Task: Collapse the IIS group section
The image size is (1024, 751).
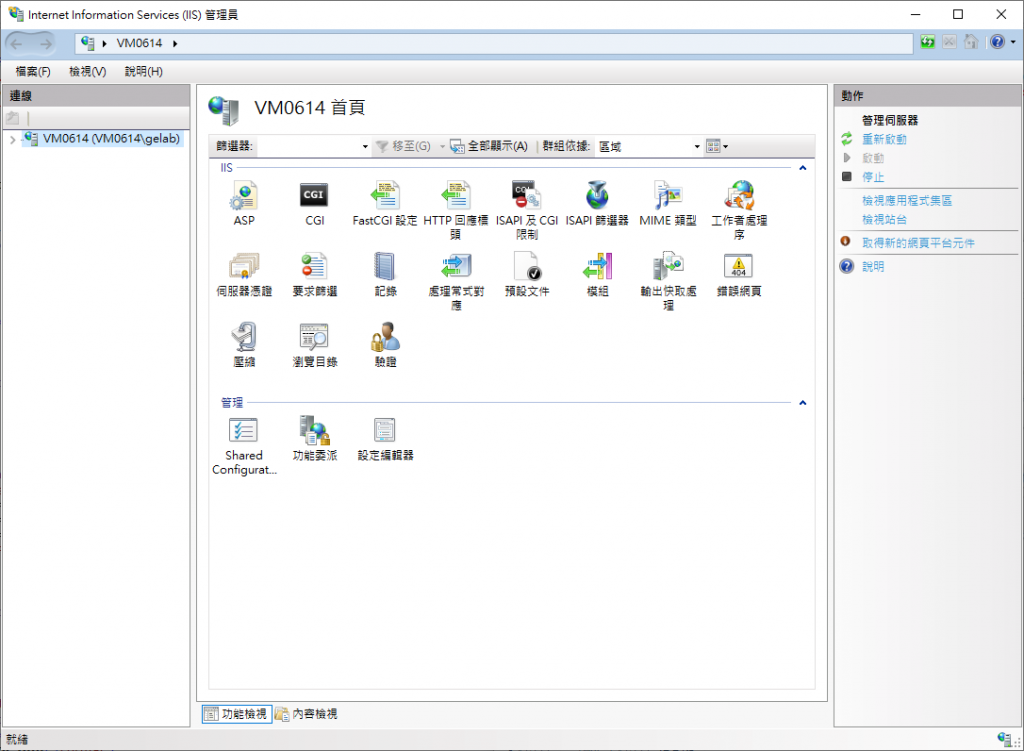Action: tap(803, 168)
